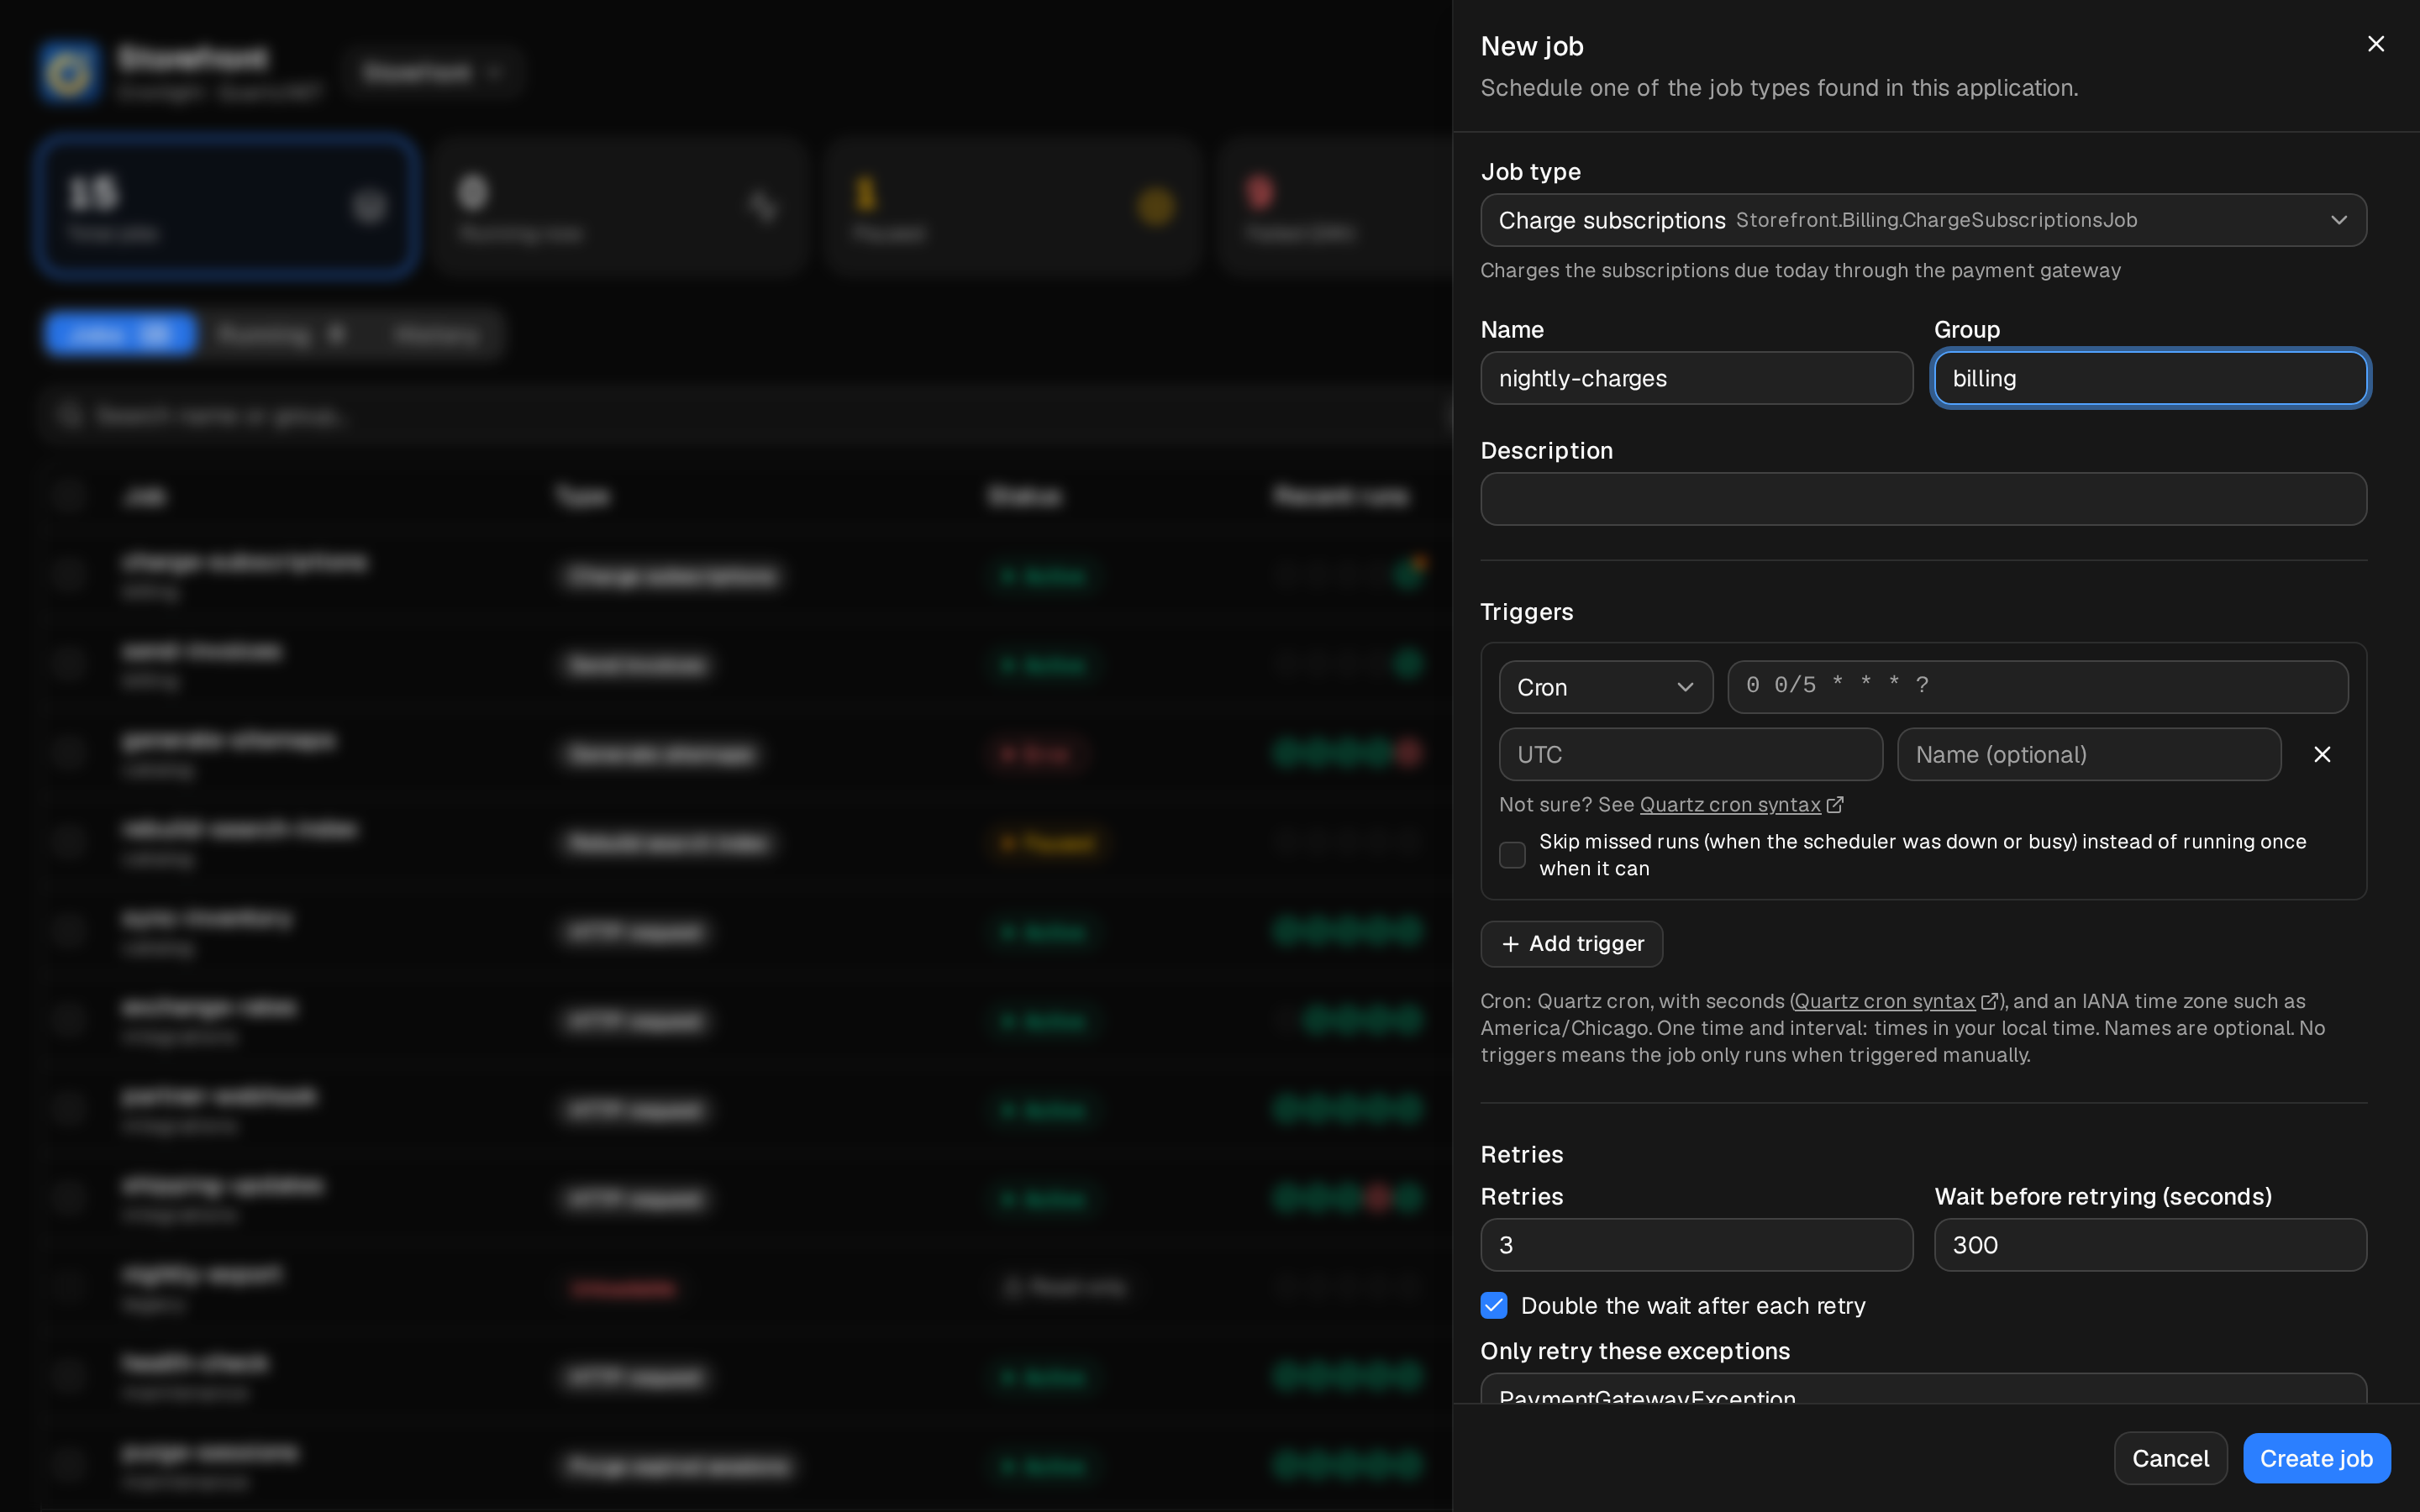
Task: Open the Cron trigger type dropdown
Action: pyautogui.click(x=1605, y=687)
